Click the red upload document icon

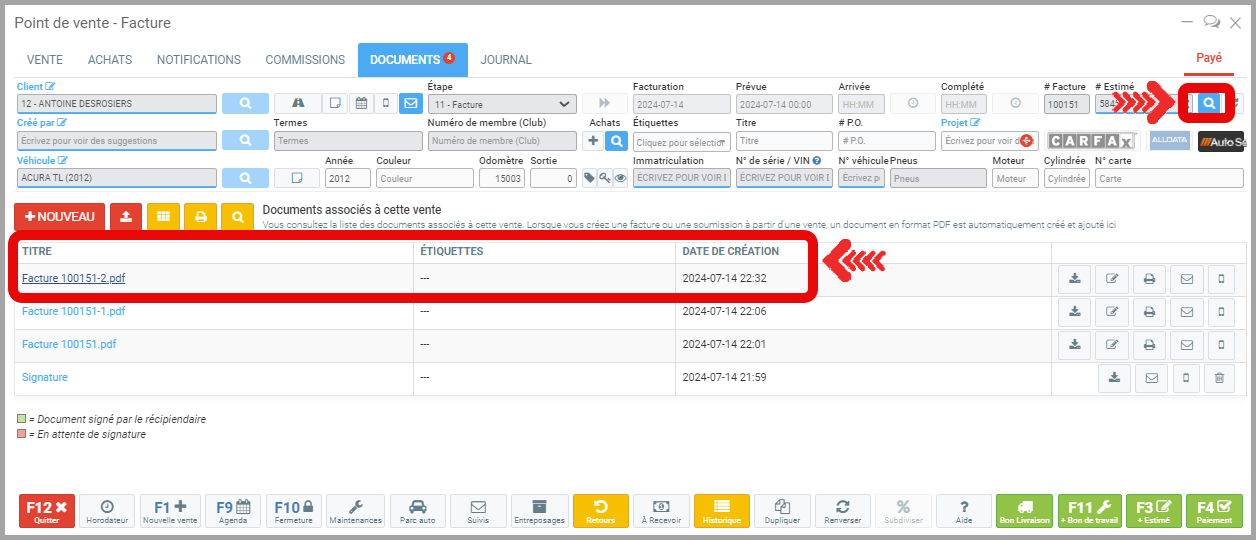pyautogui.click(x=125, y=216)
